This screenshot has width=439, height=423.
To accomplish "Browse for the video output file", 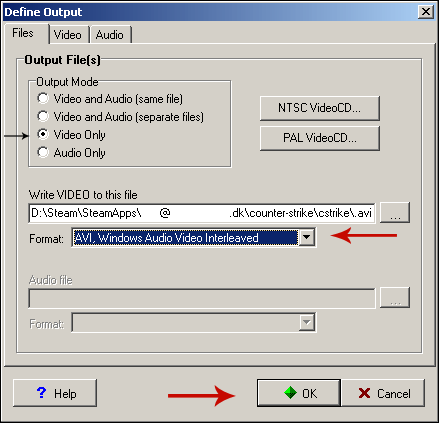I will (395, 212).
